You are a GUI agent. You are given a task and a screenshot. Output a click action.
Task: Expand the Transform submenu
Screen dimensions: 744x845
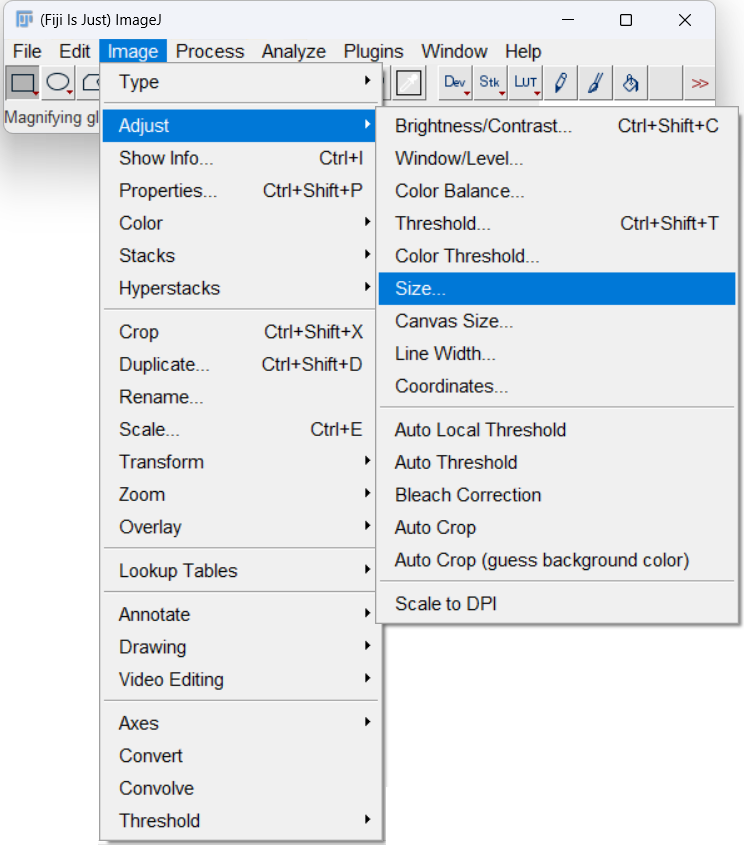click(240, 462)
